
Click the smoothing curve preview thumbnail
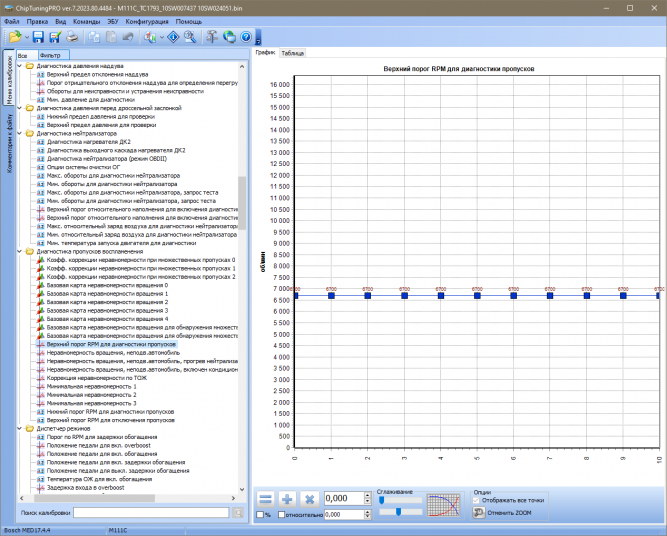point(444,505)
